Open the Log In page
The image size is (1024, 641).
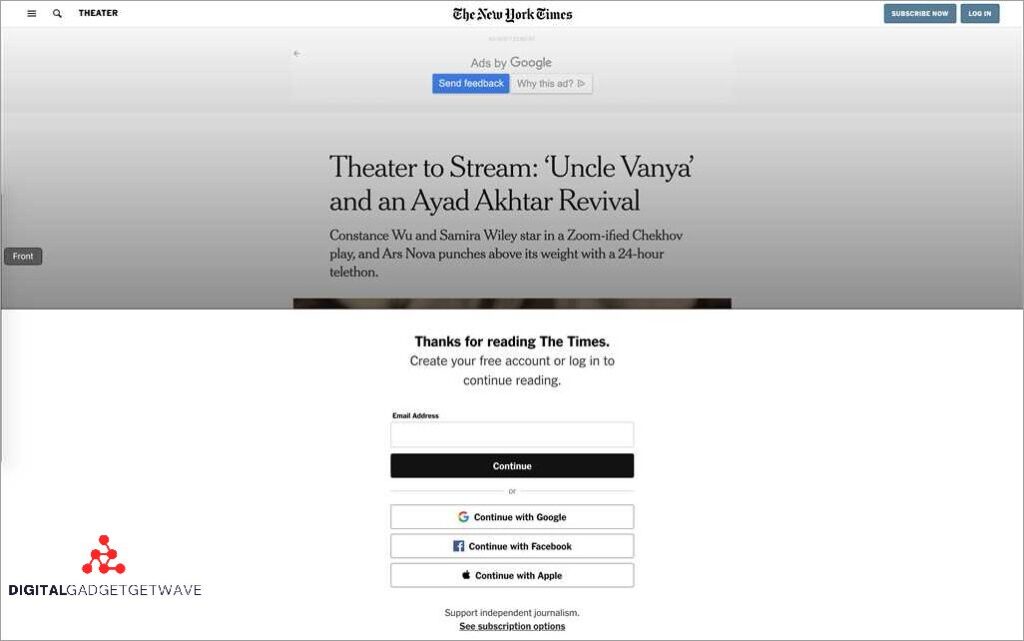[979, 14]
